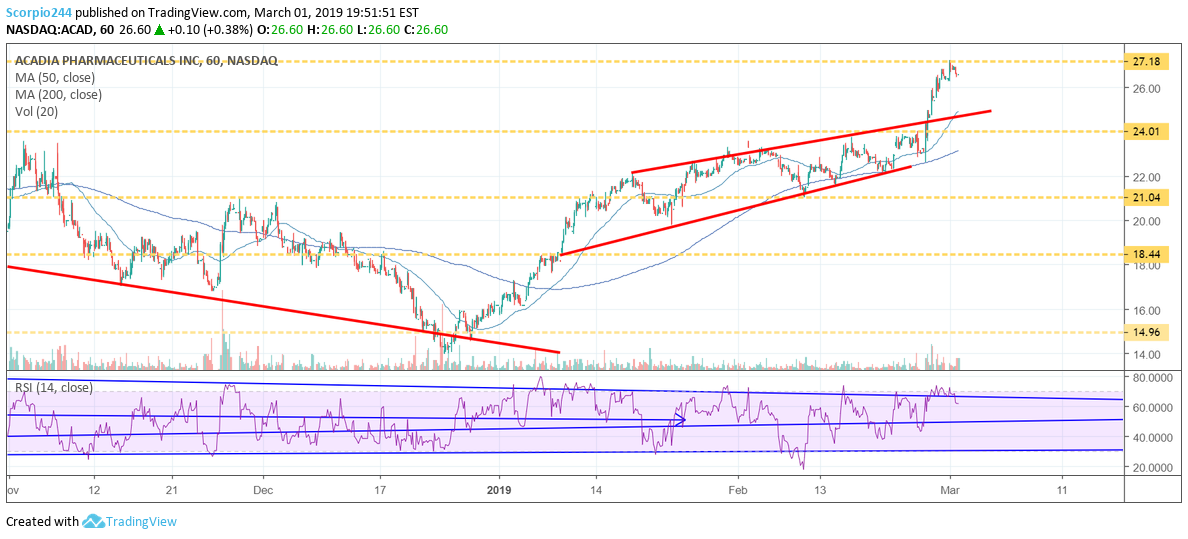1188x539 pixels.
Task: Click the ACADIA PHARMACEUTICALS INC chart title
Action: tap(109, 61)
